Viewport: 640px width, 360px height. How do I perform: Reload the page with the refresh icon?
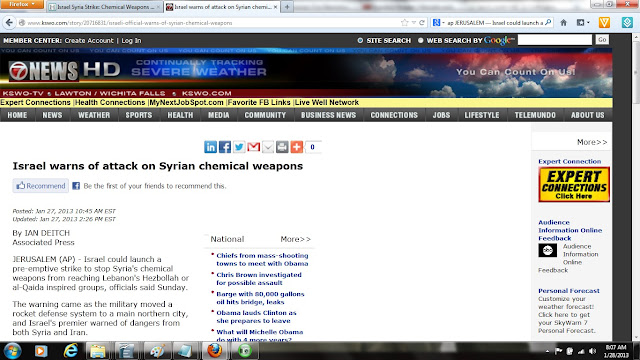coord(422,23)
